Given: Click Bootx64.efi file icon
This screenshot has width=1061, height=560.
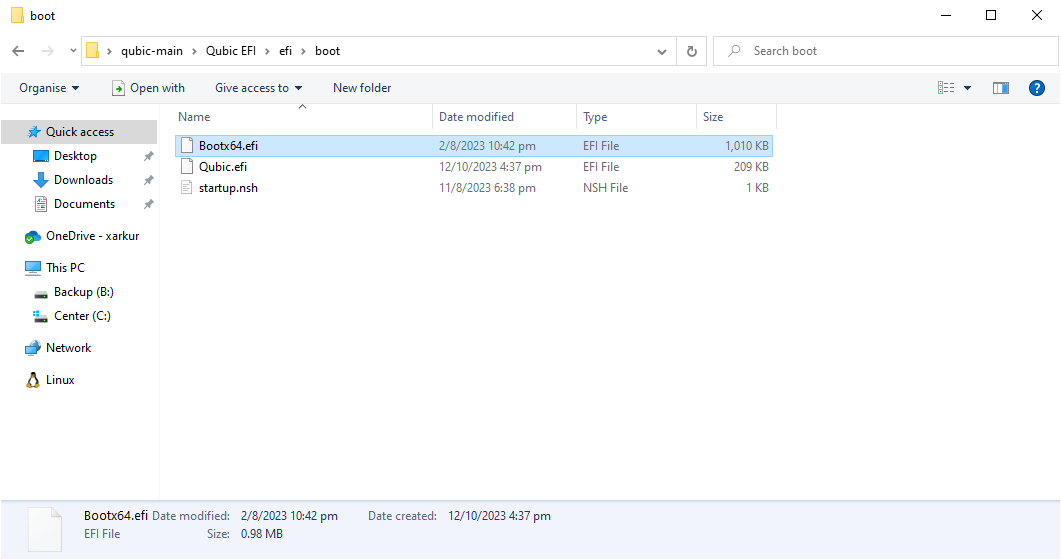Looking at the screenshot, I should [187, 145].
